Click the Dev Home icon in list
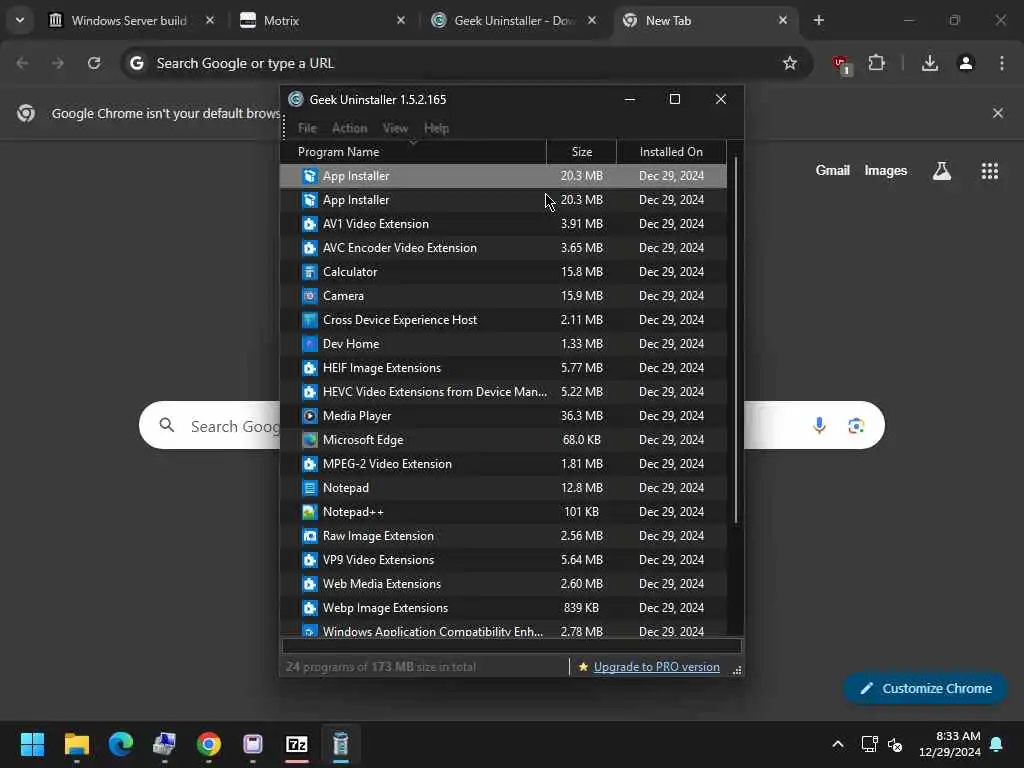Image resolution: width=1024 pixels, height=768 pixels. tap(310, 344)
